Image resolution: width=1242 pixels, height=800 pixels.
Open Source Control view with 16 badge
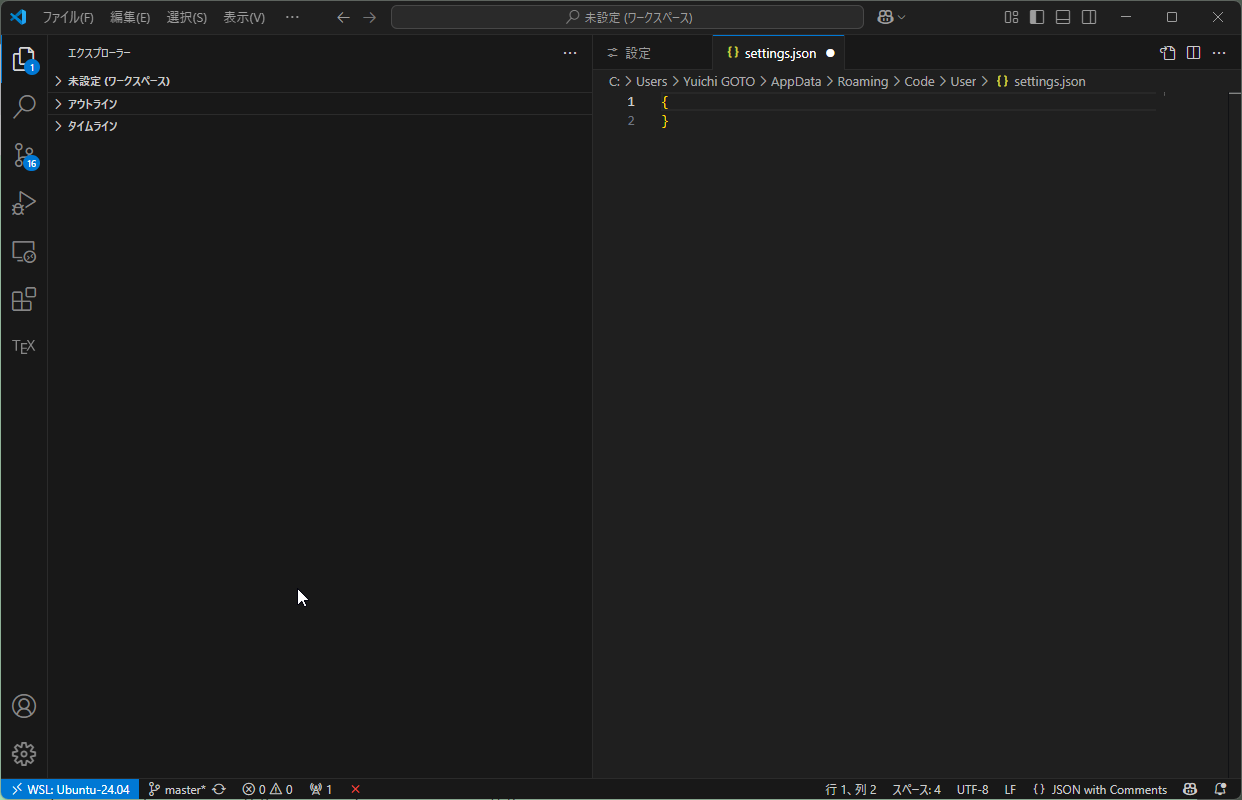click(24, 155)
